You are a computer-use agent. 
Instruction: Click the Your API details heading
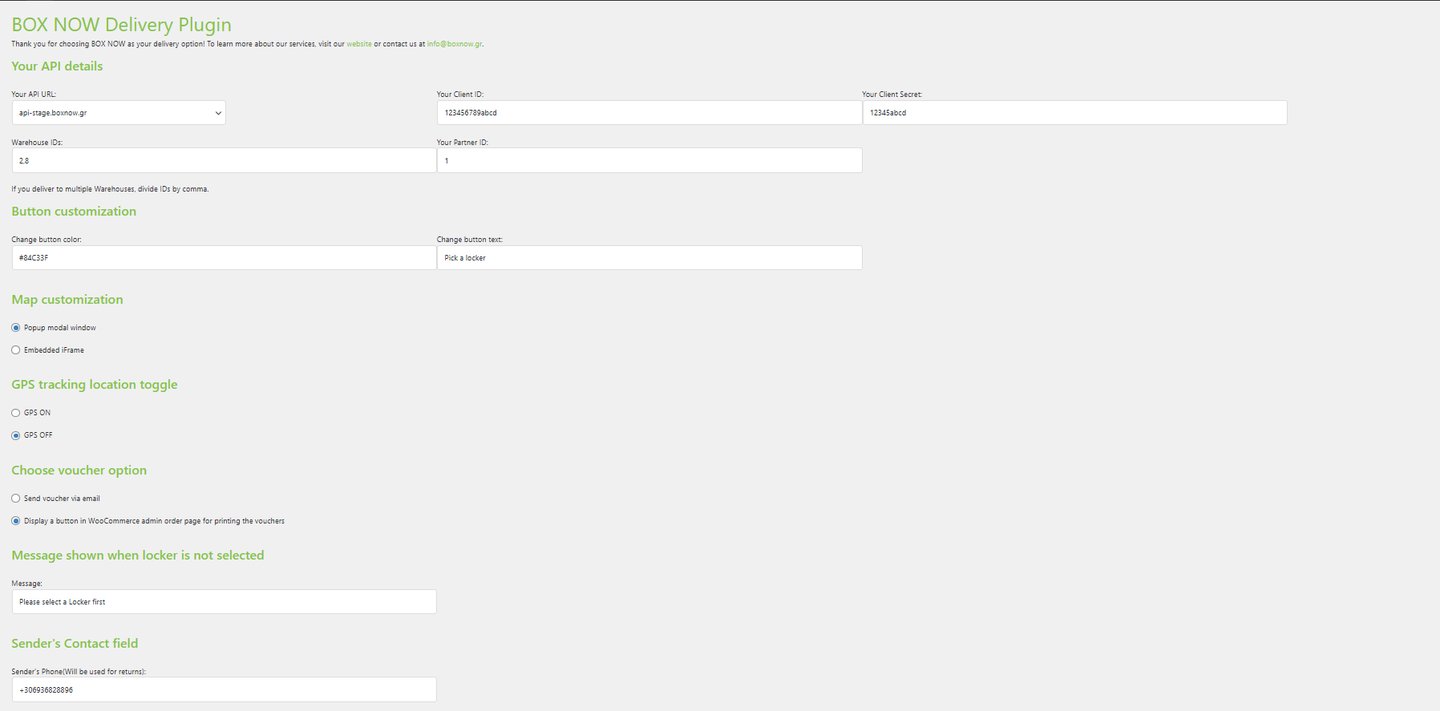coord(57,66)
